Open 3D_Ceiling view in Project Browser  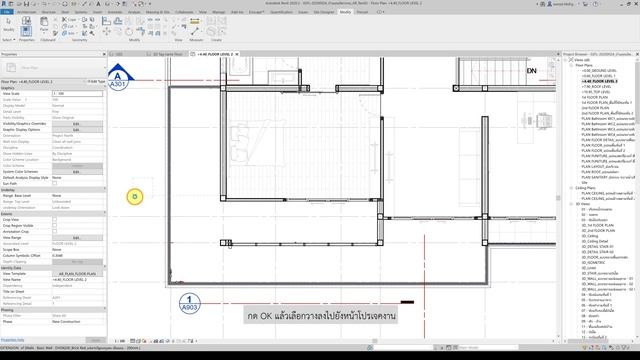click(589, 236)
